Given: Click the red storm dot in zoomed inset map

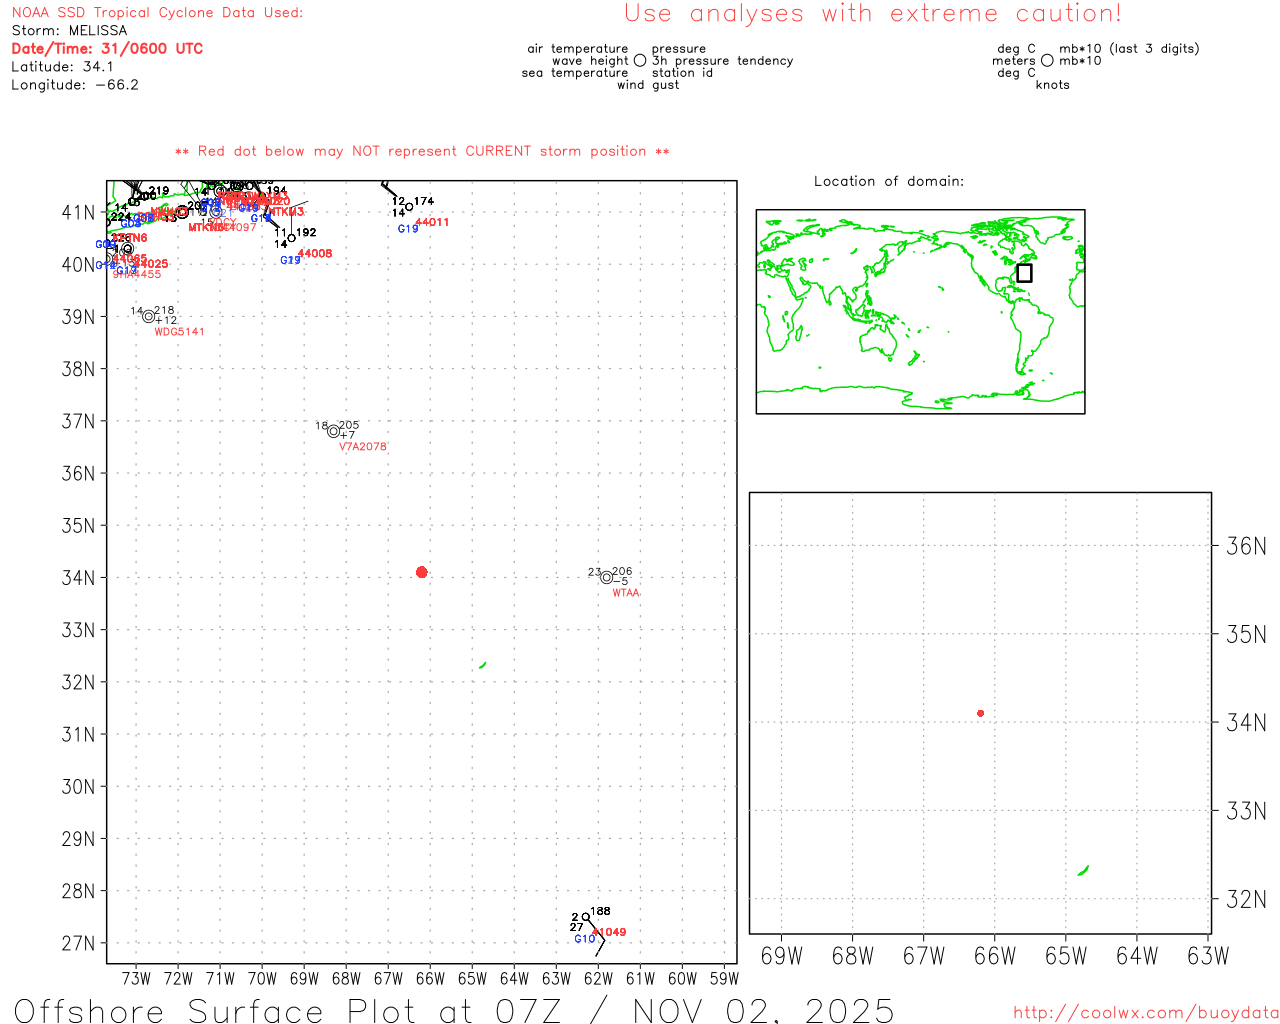Looking at the screenshot, I should point(980,713).
